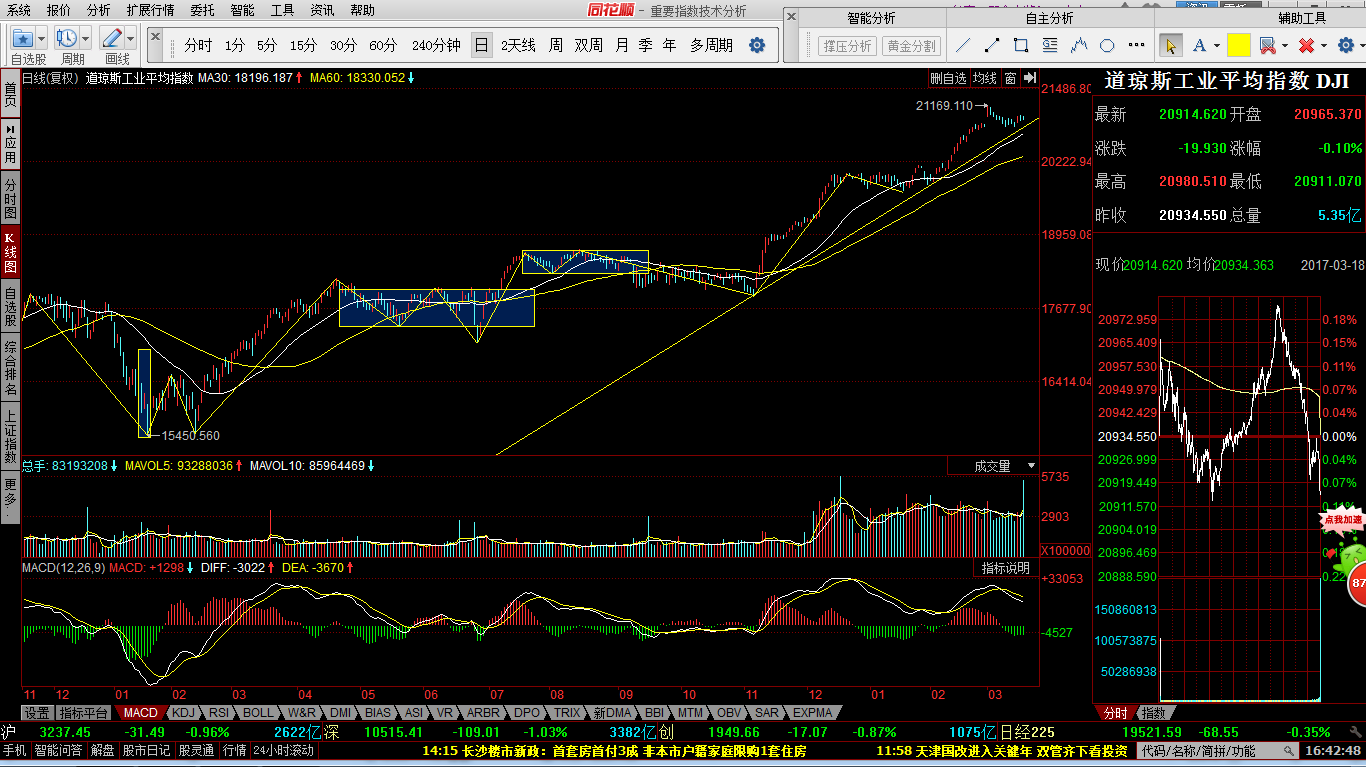Open 指标说明 indicator description
The image size is (1366, 767).
1005,568
